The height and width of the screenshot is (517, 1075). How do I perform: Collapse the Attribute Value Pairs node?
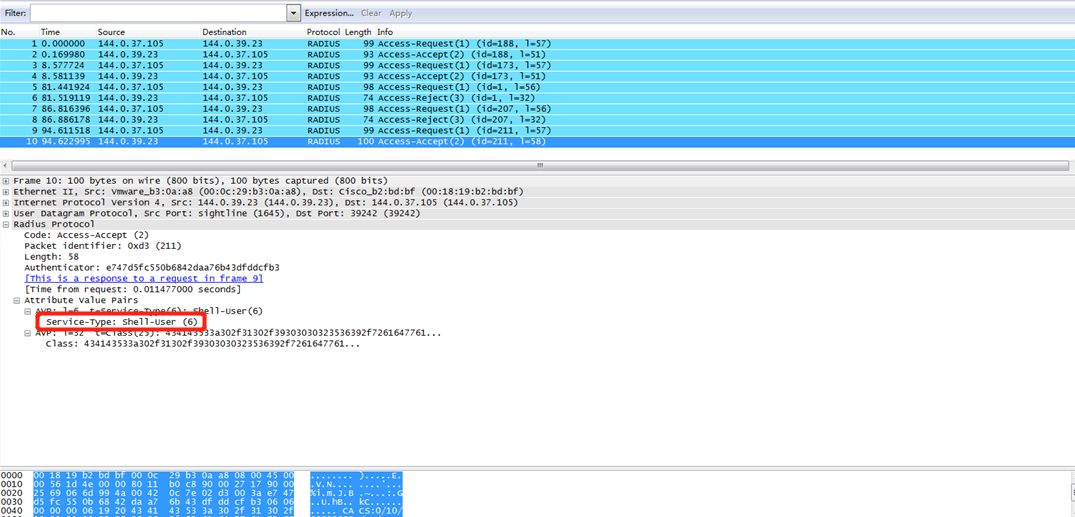coord(17,300)
